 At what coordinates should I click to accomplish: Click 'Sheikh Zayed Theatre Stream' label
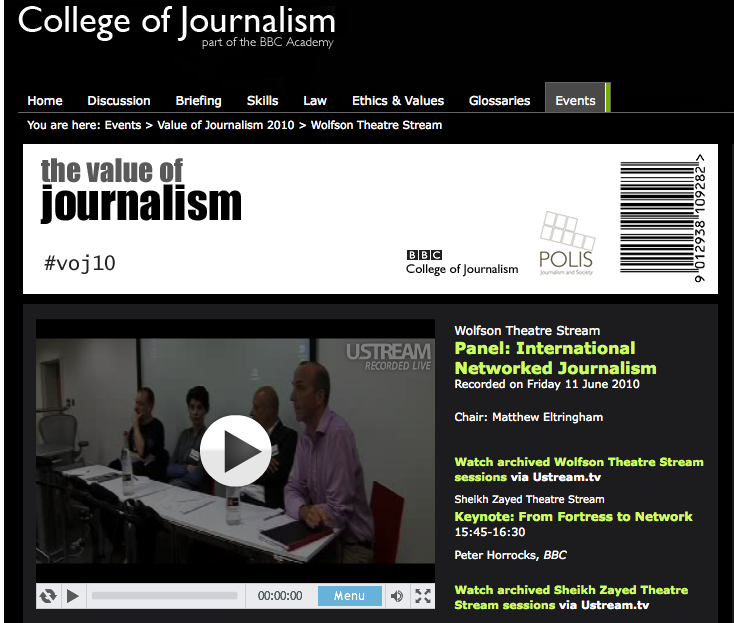(529, 499)
